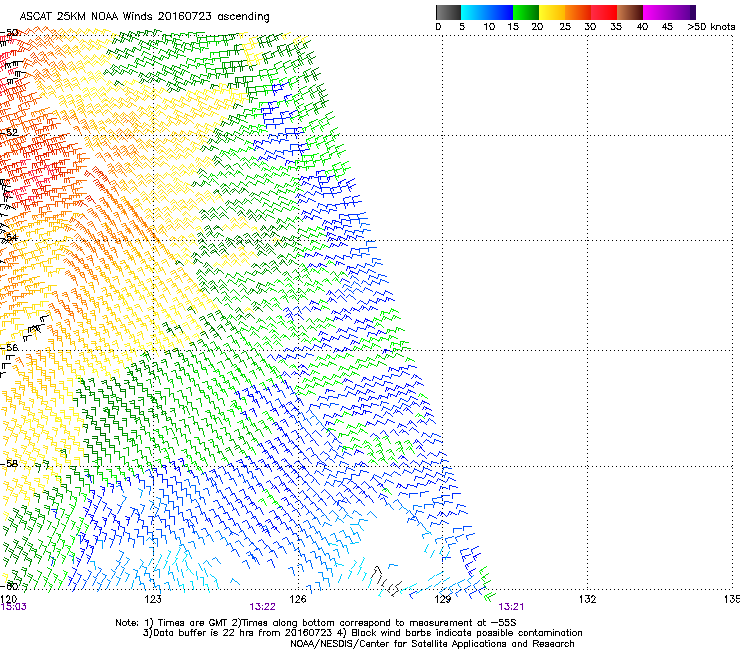Click the '25' label under the color scale
This screenshot has width=740, height=650.
pos(565,27)
